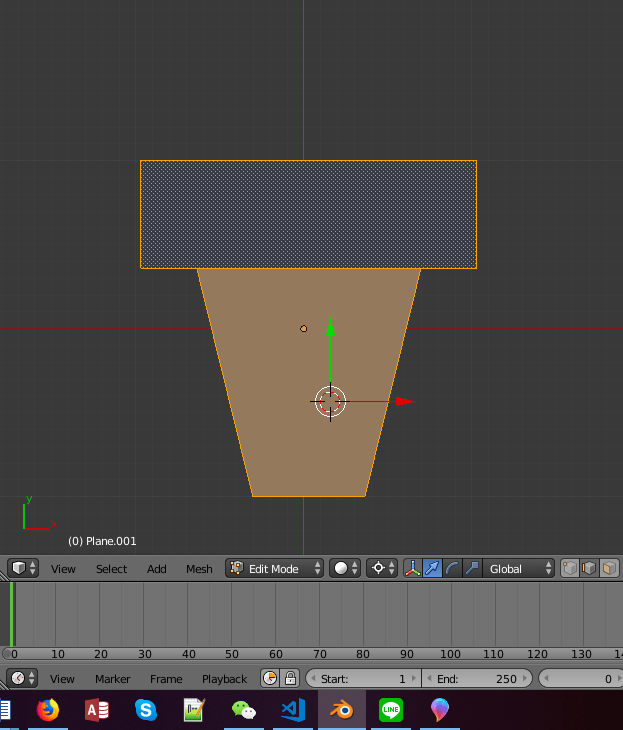Open the pivot point dropdown
Screen dimensions: 623x730
[382, 568]
